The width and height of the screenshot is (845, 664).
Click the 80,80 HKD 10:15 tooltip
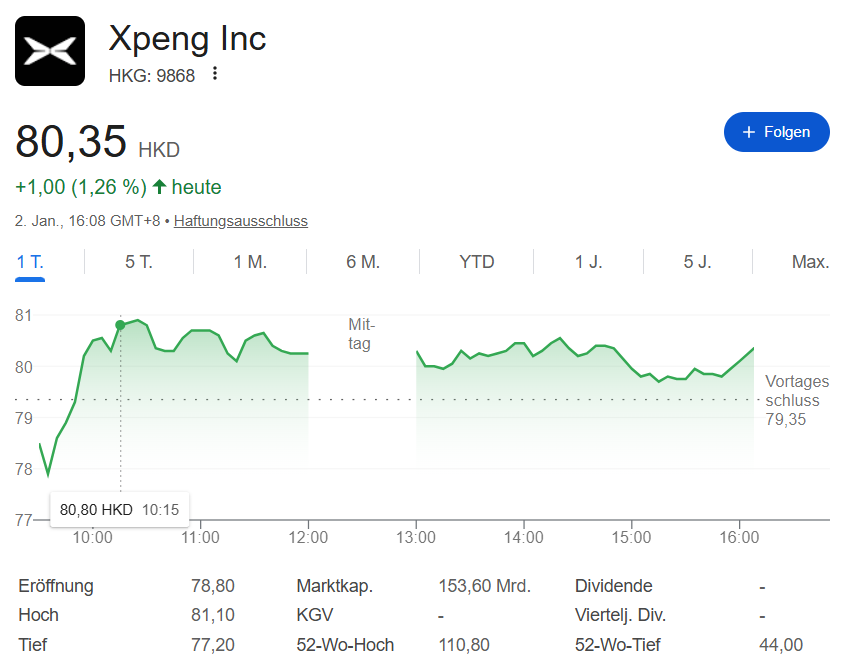point(119,510)
